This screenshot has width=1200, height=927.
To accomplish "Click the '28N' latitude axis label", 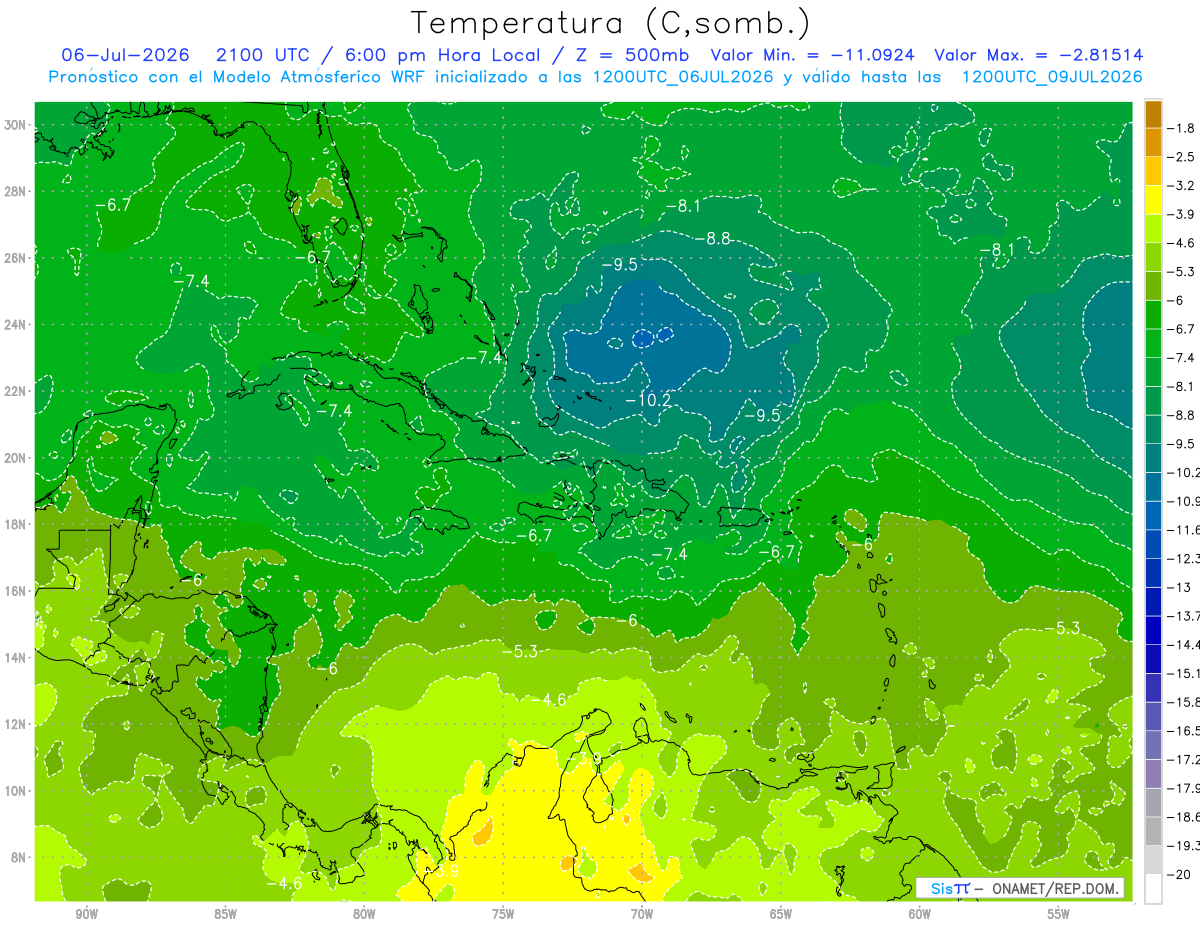I will tap(16, 191).
